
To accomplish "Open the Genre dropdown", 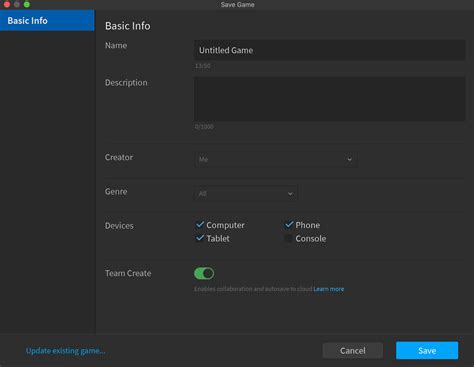I will point(245,193).
